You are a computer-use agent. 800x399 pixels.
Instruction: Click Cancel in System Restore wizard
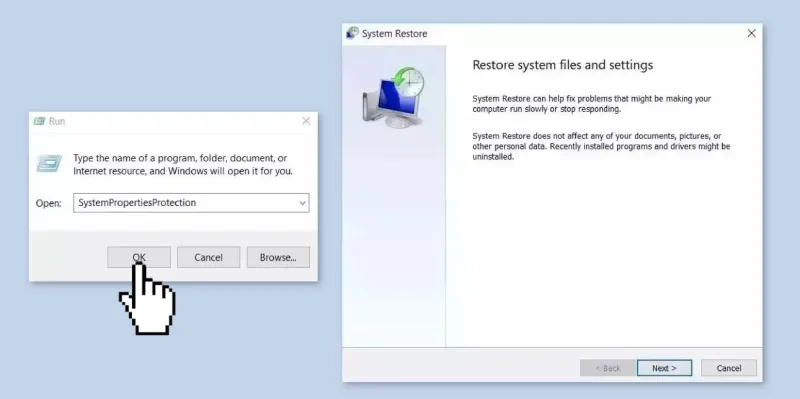click(729, 368)
